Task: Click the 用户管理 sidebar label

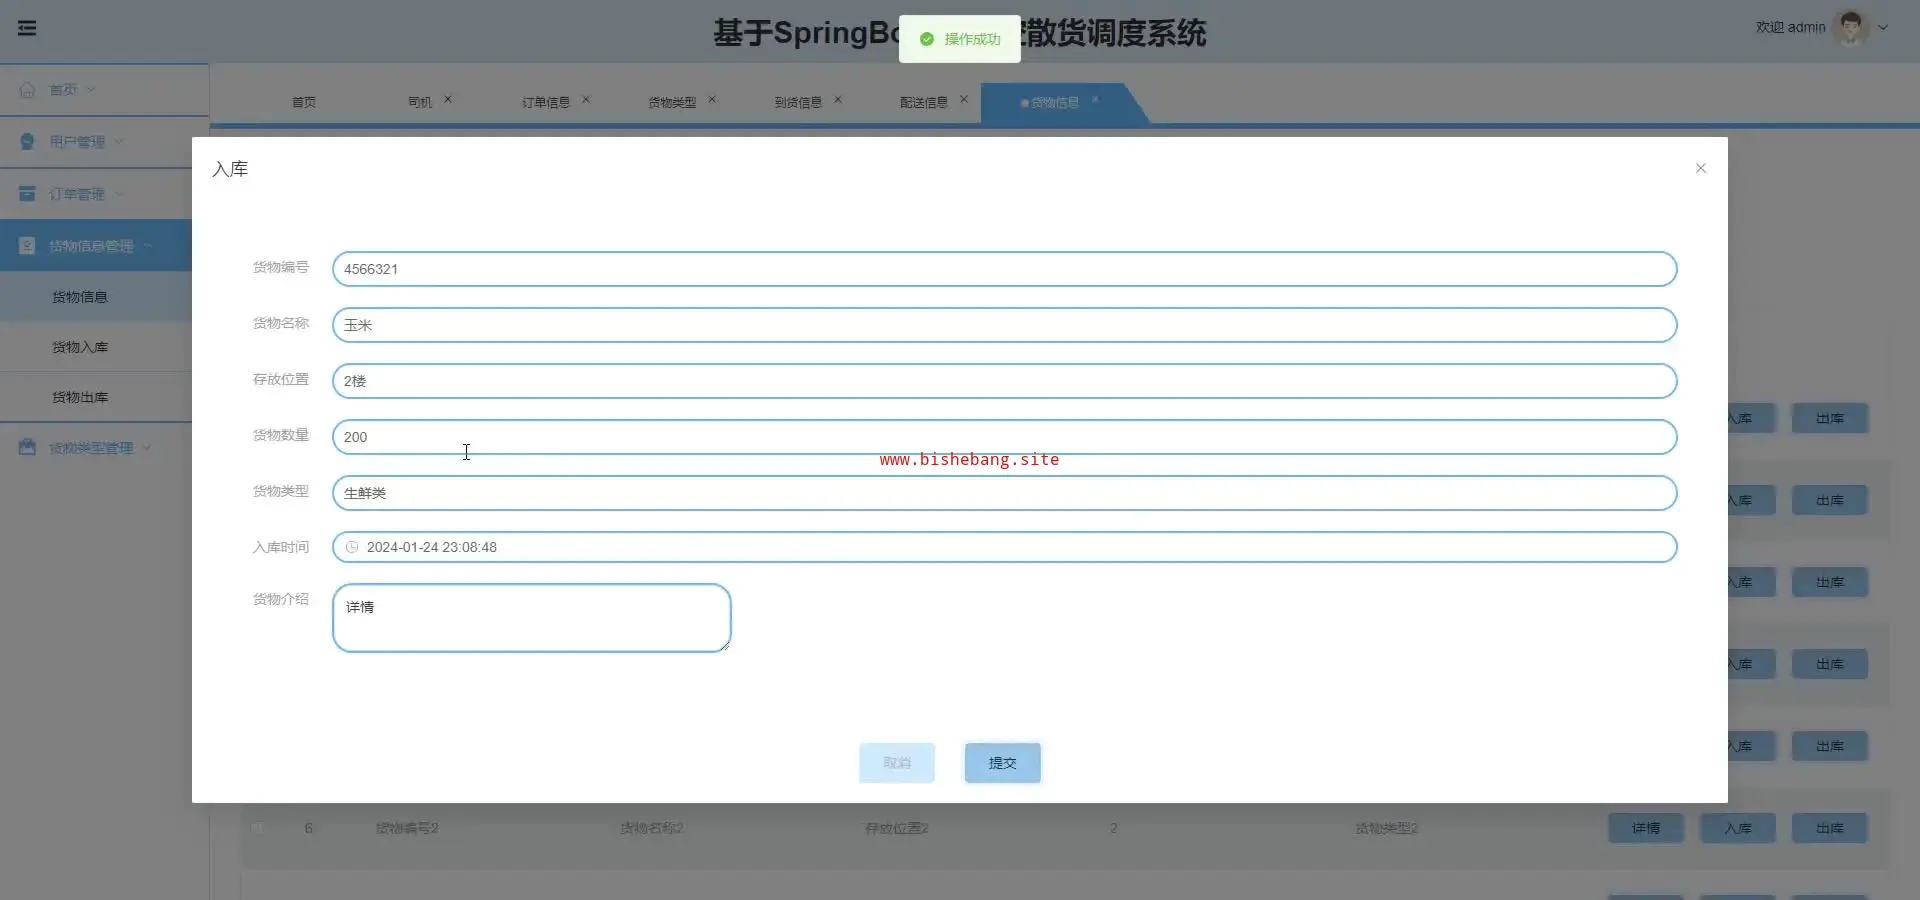Action: [x=77, y=142]
